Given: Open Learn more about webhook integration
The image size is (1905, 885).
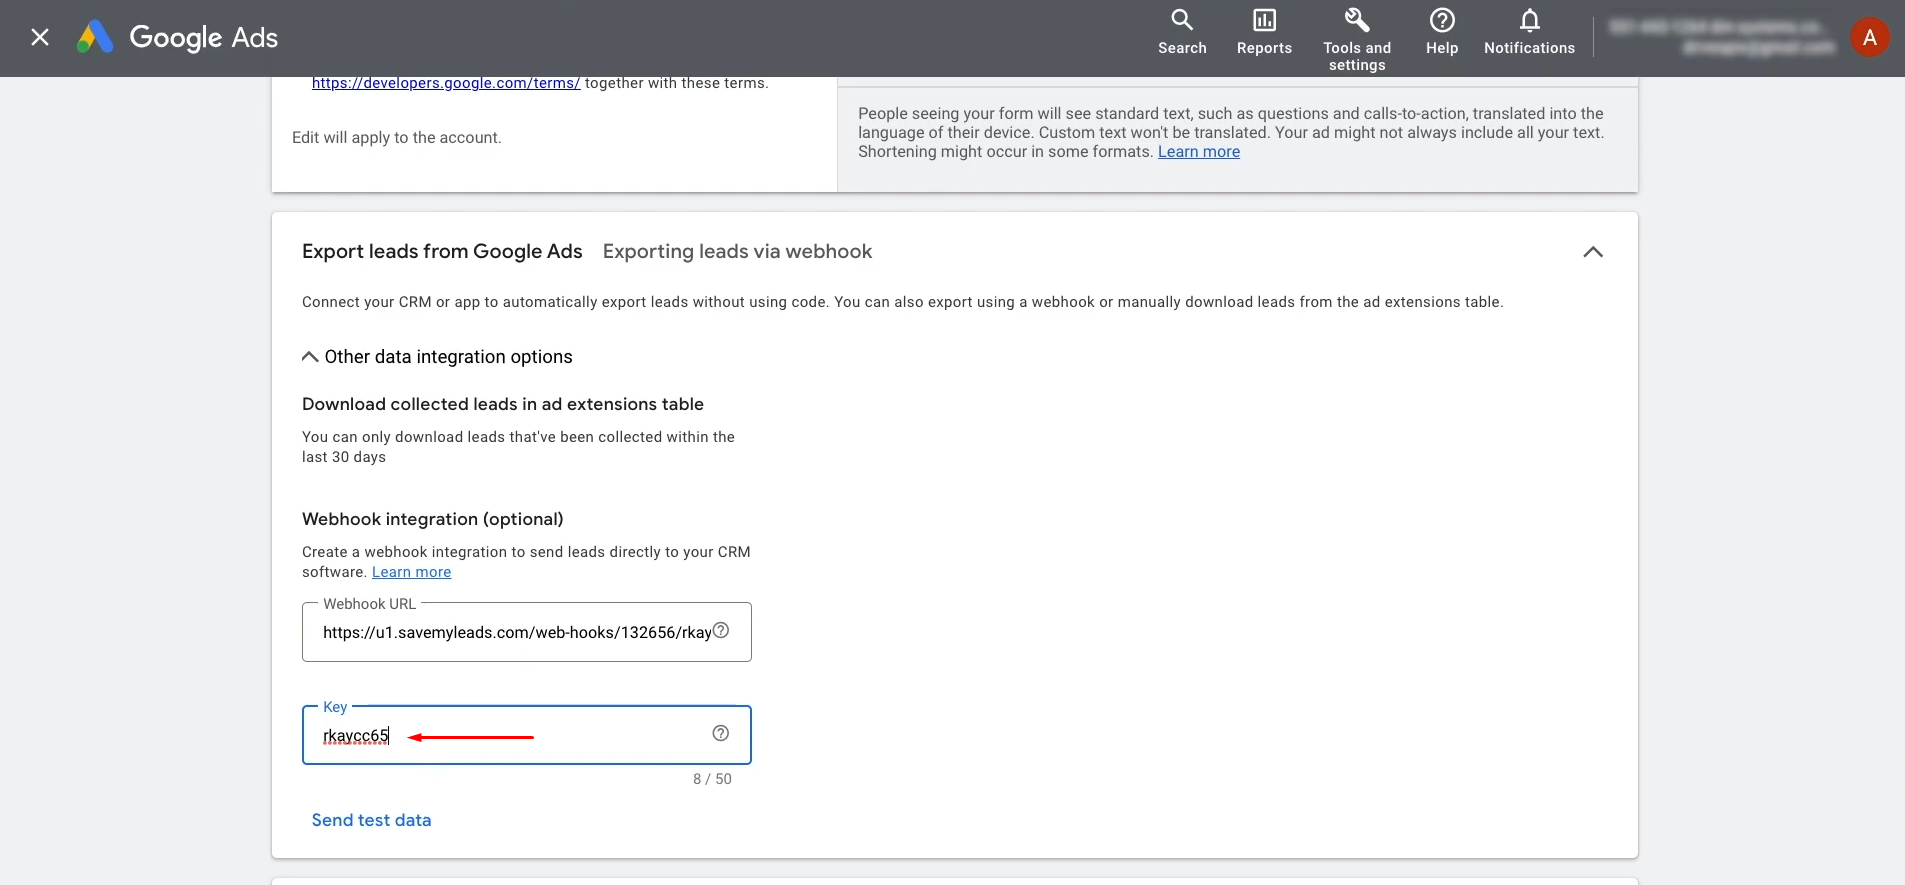Looking at the screenshot, I should pyautogui.click(x=411, y=572).
